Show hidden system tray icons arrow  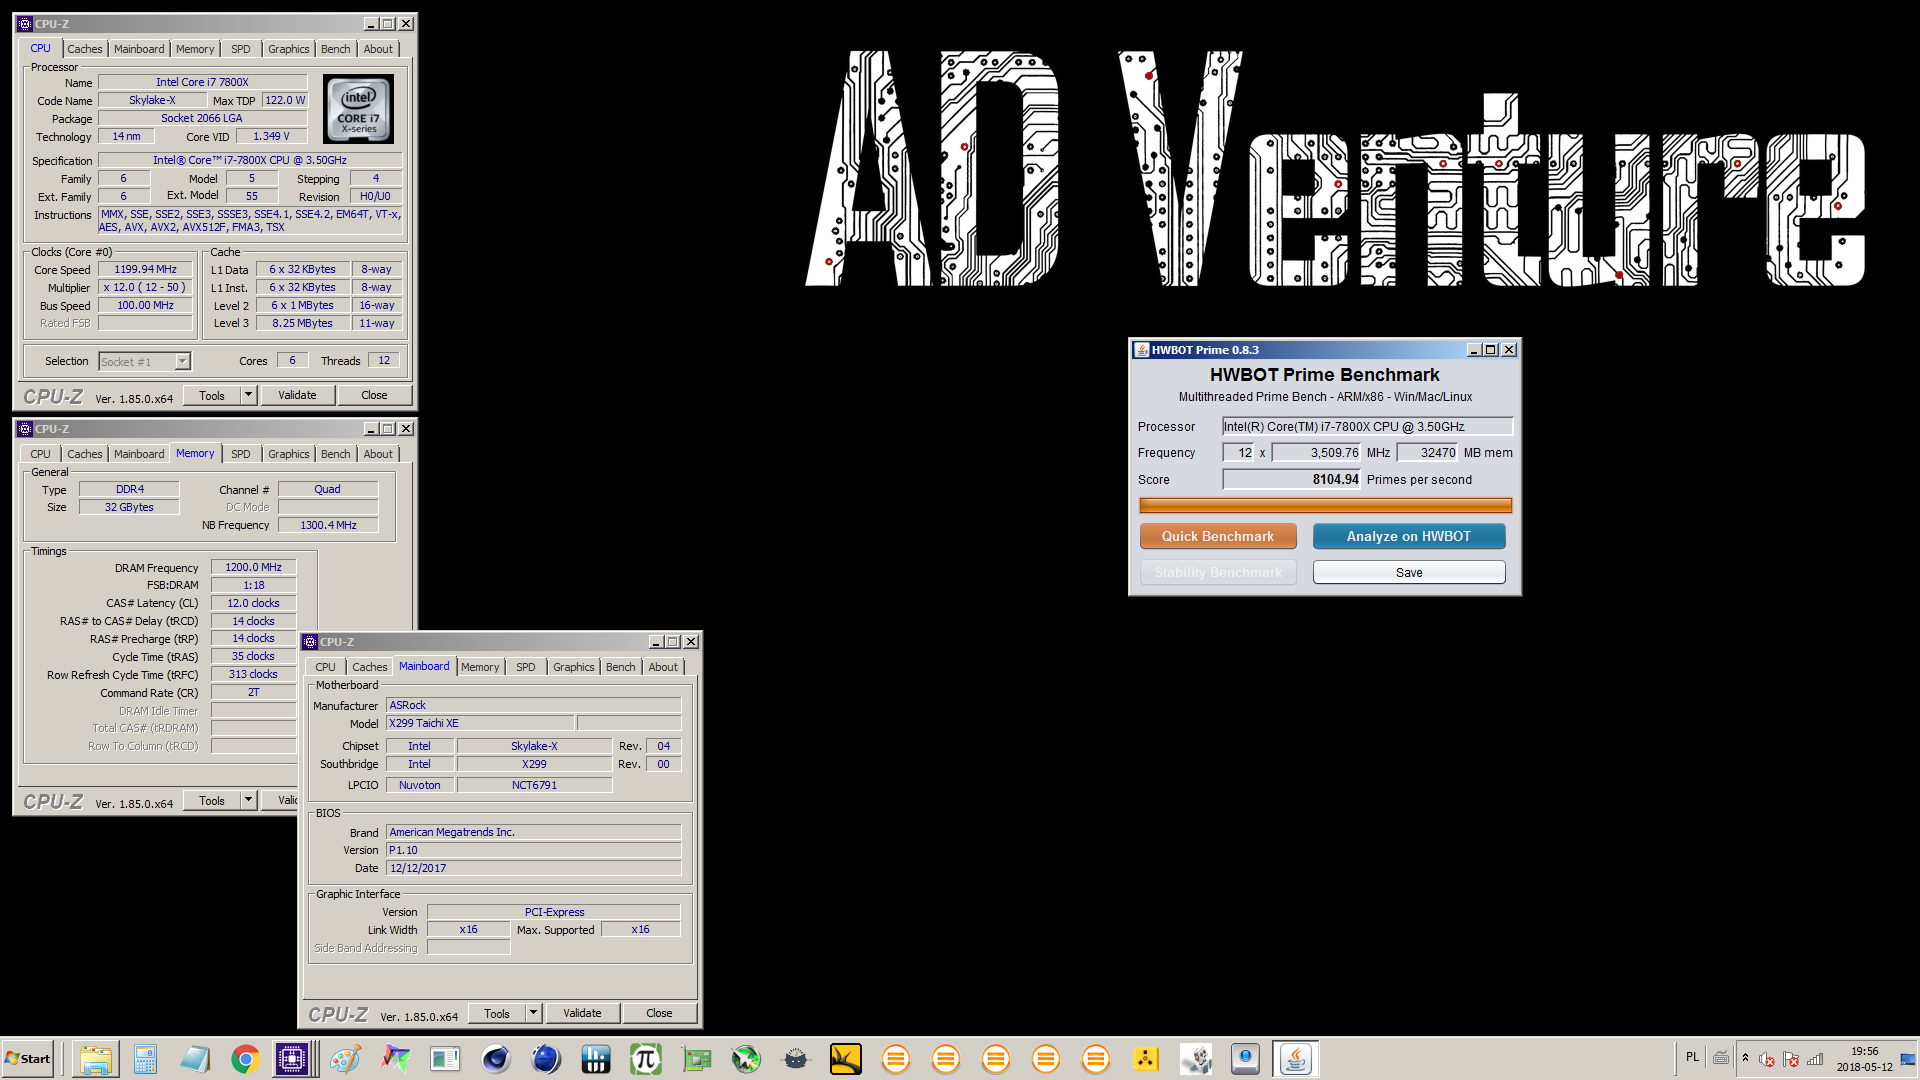(x=1745, y=1058)
